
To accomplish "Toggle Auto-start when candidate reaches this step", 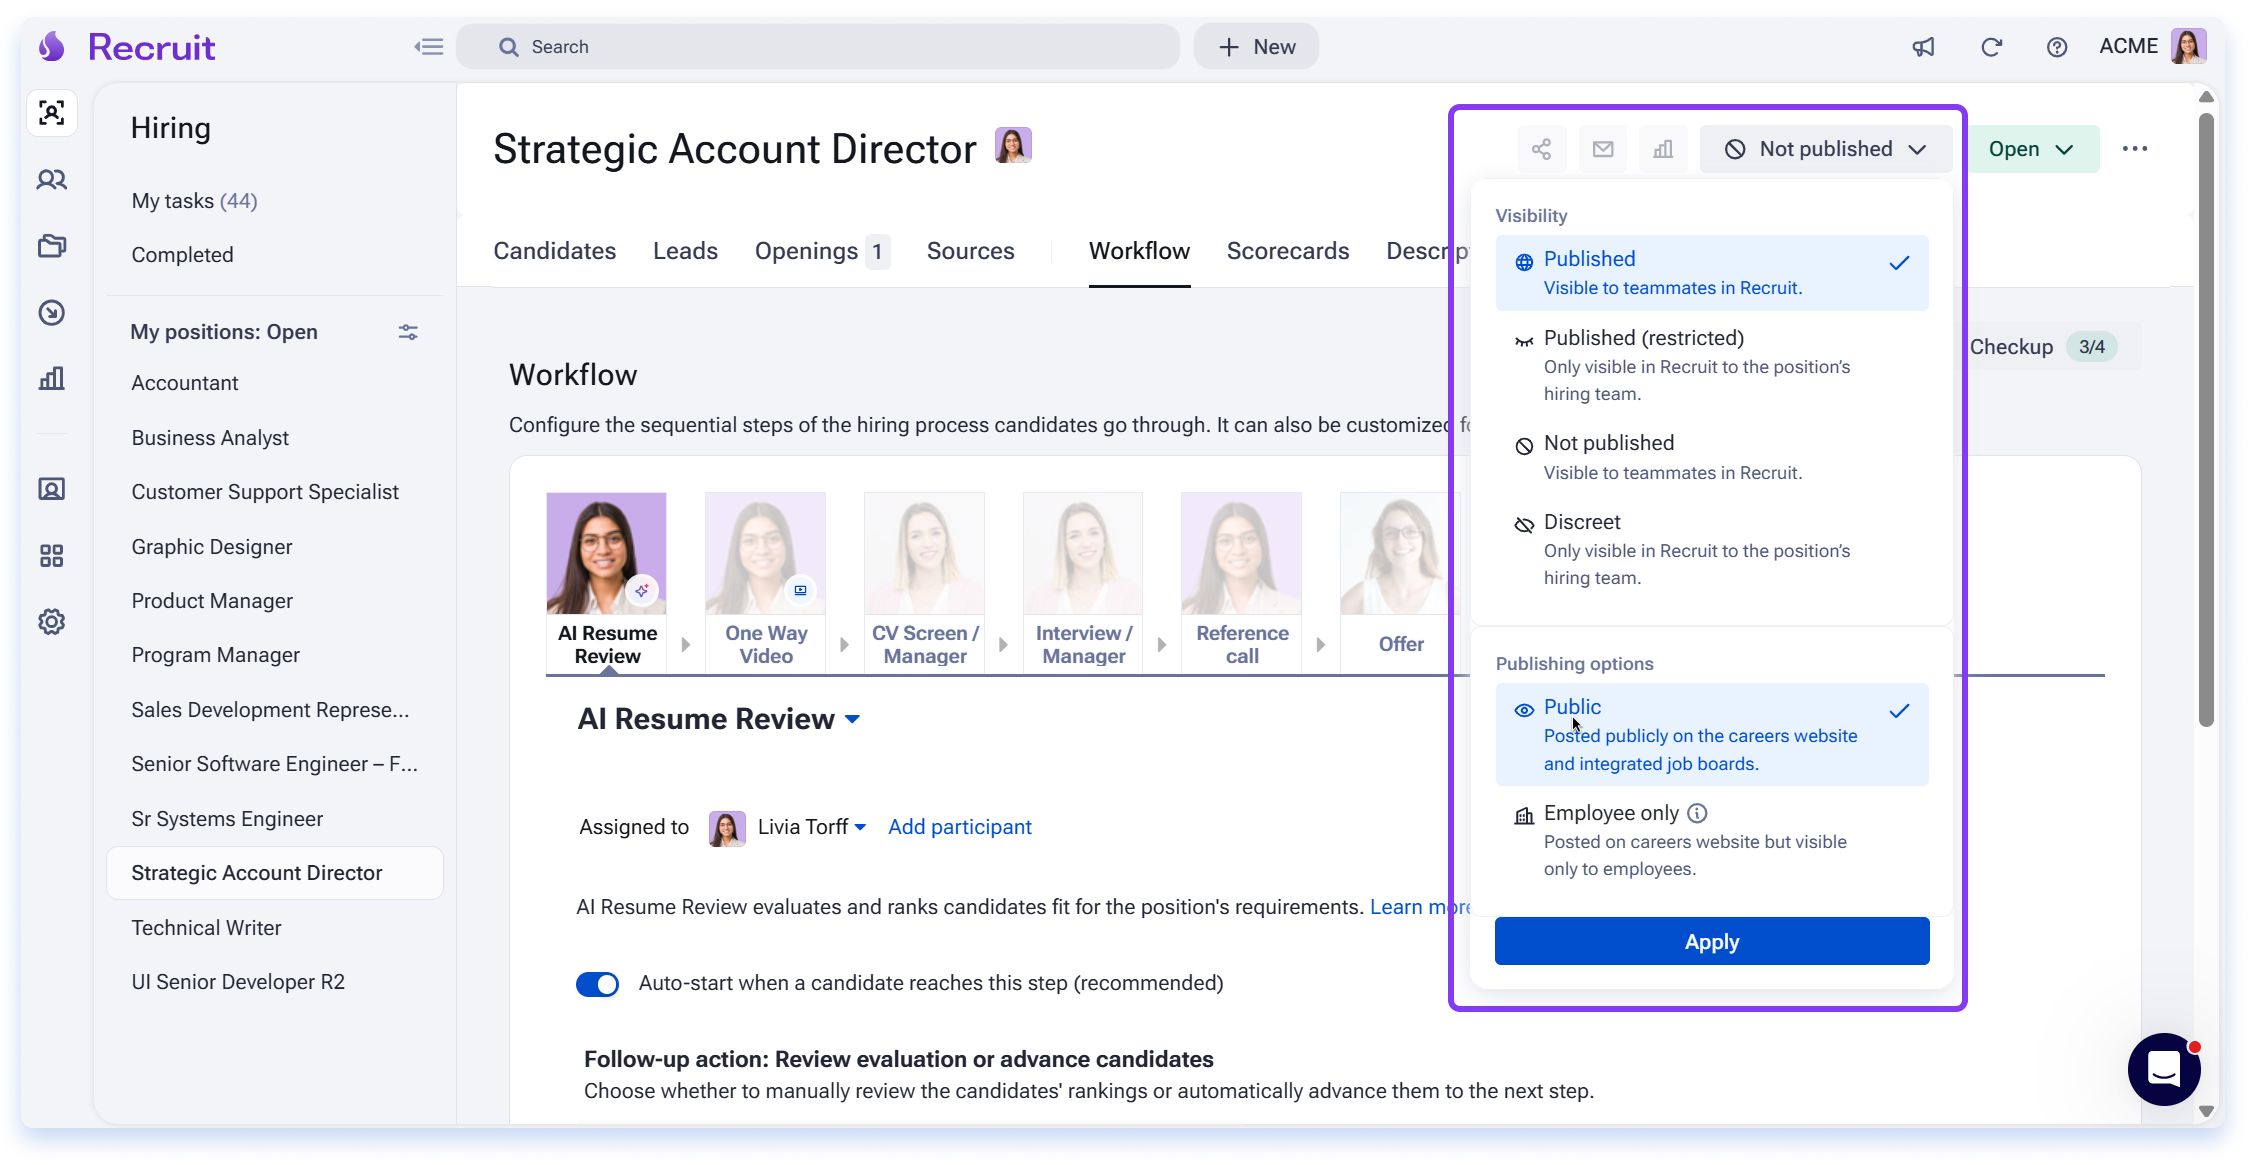I will point(598,984).
